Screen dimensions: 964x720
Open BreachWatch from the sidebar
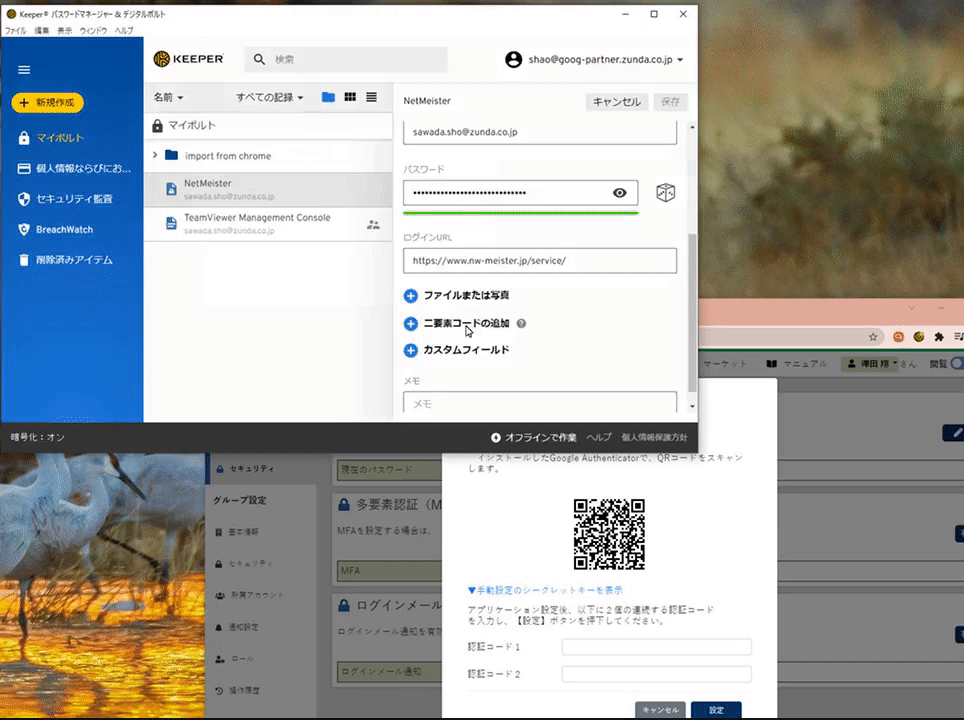click(x=64, y=229)
